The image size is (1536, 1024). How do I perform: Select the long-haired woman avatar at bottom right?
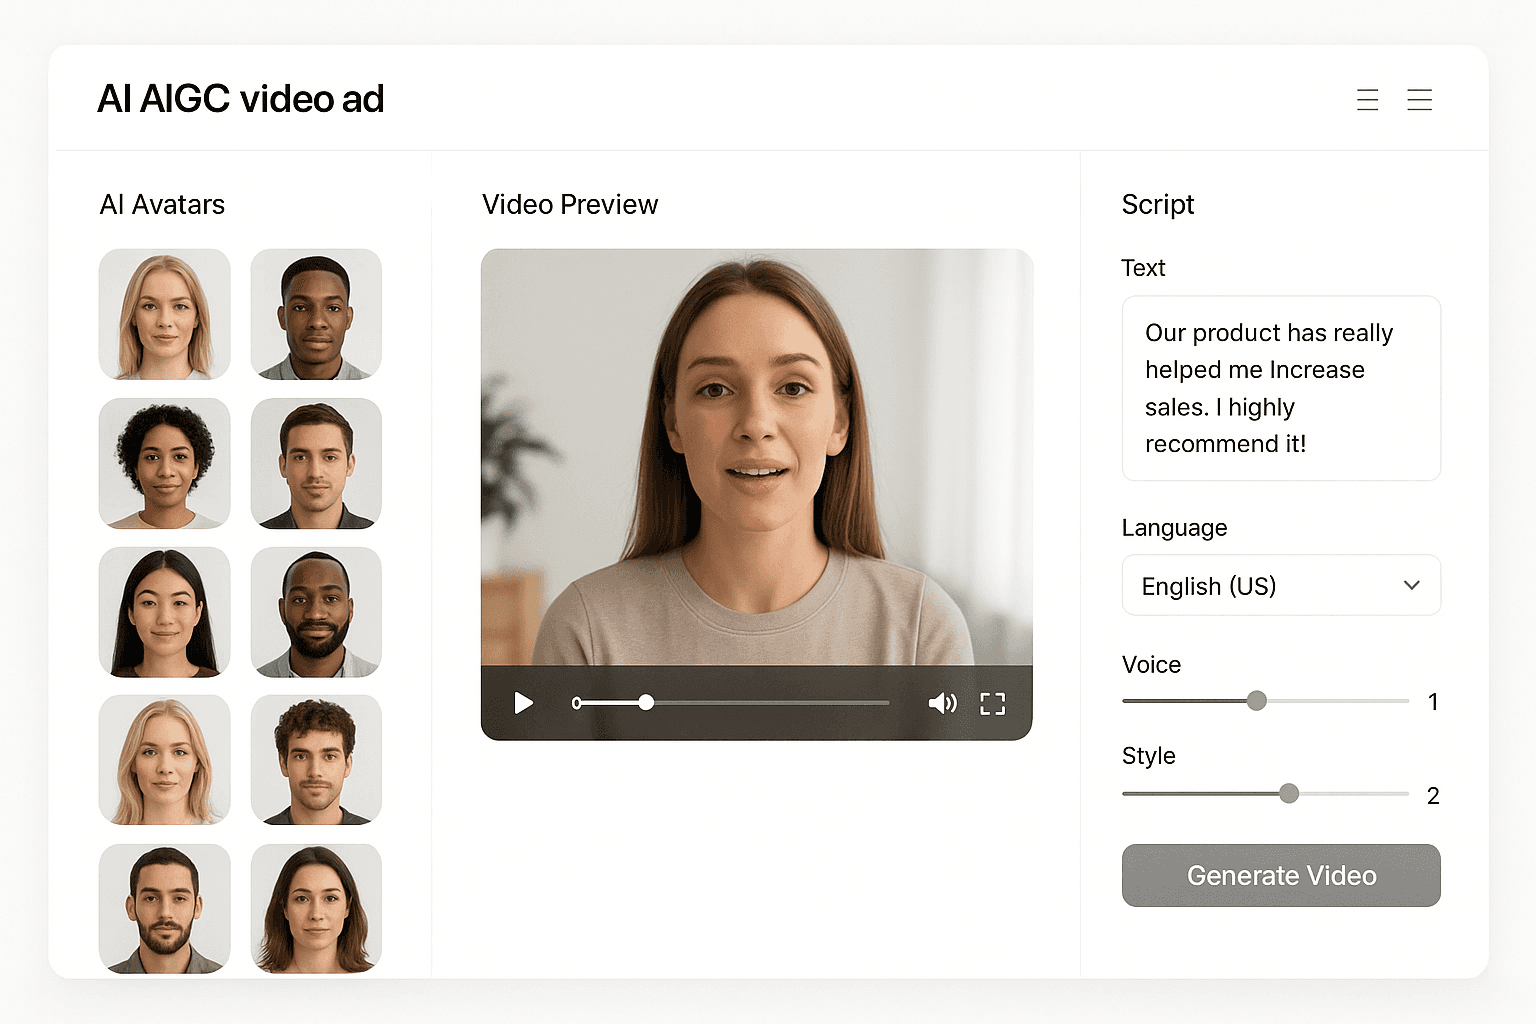click(x=316, y=908)
